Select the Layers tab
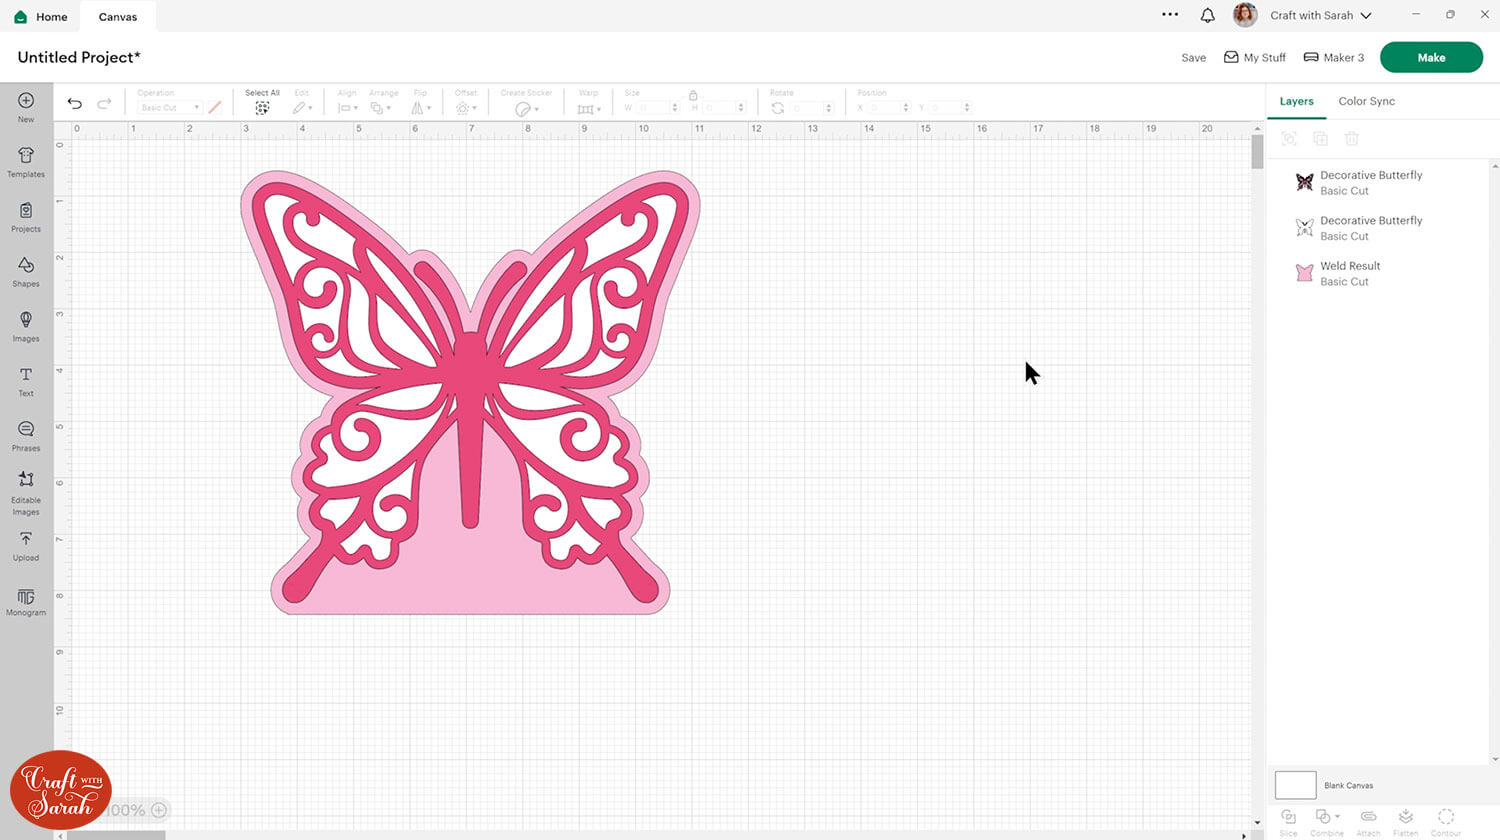Screen dimensions: 1500x840 click(1296, 101)
